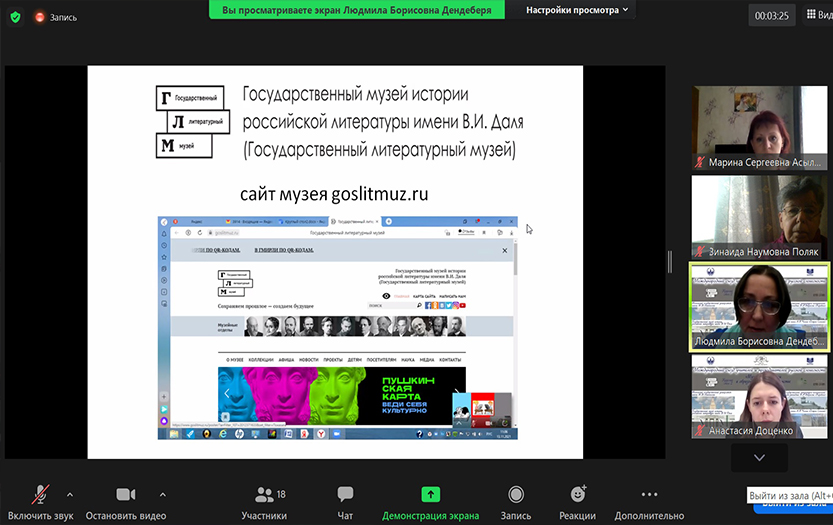
Task: Open the Участники participants panel
Action: click(x=264, y=501)
